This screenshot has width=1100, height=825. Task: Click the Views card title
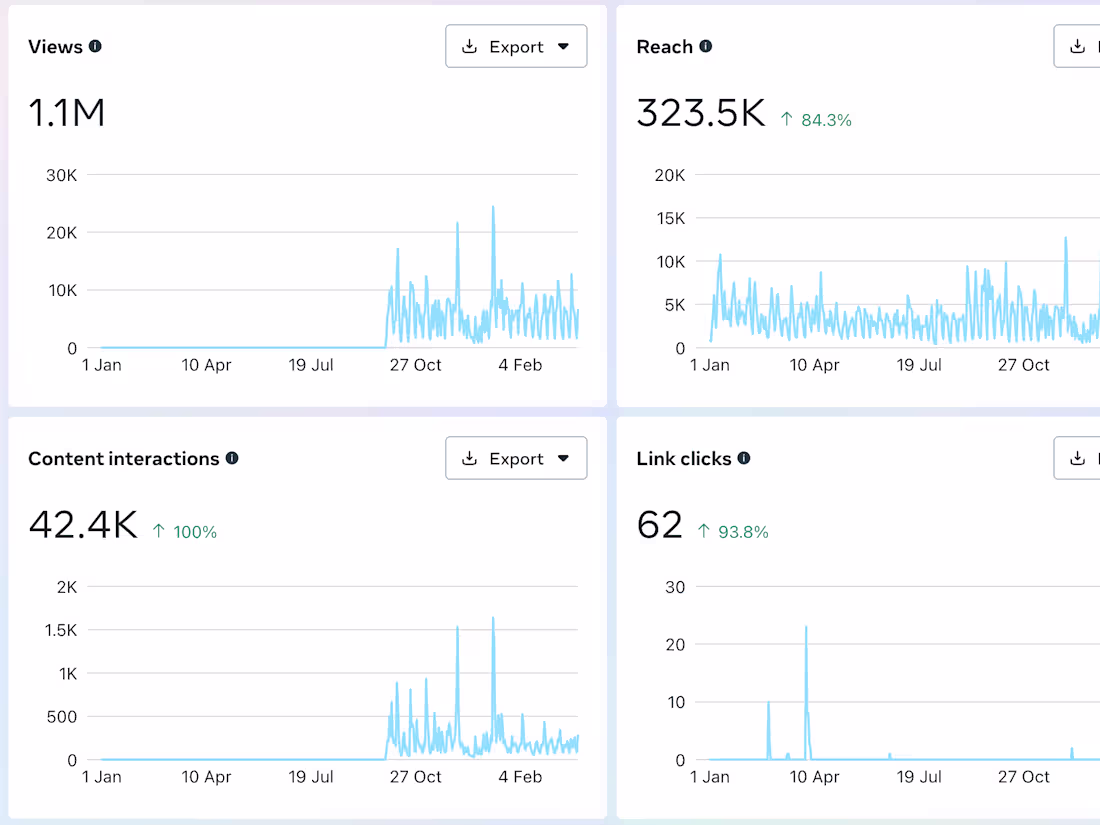(55, 47)
